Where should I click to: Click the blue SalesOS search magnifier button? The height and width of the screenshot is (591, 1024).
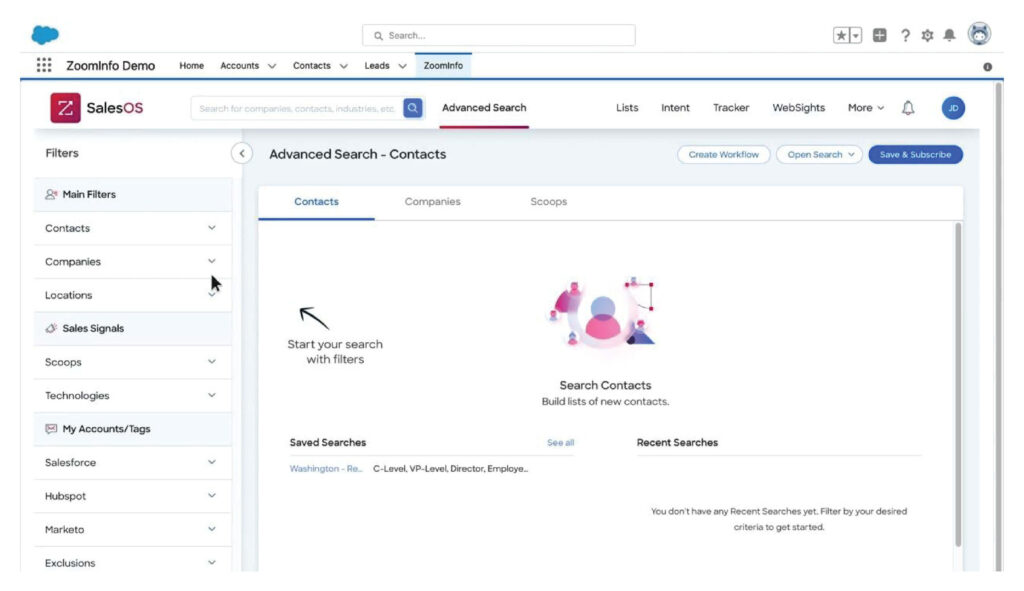413,108
